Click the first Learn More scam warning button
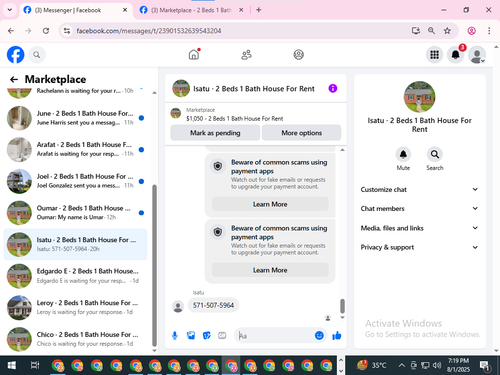Screen dimensions: 500x375 click(x=270, y=204)
